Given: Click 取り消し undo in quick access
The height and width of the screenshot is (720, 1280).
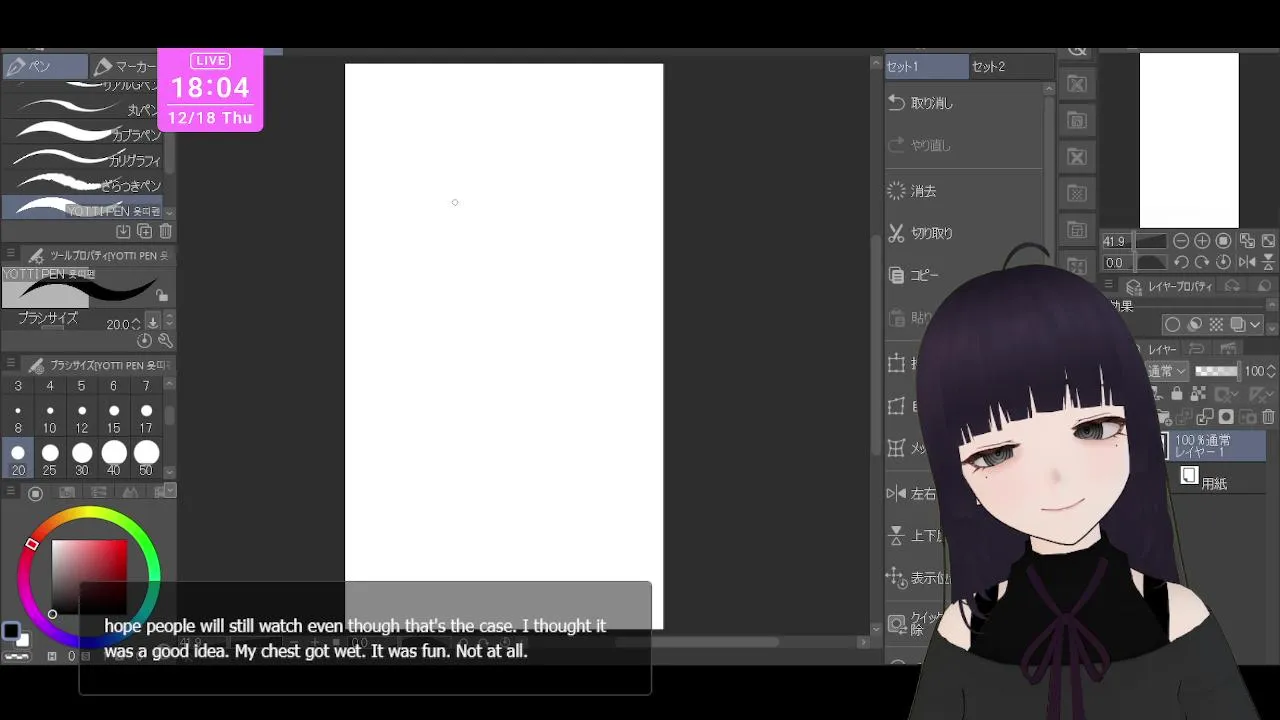Looking at the screenshot, I should [965, 103].
